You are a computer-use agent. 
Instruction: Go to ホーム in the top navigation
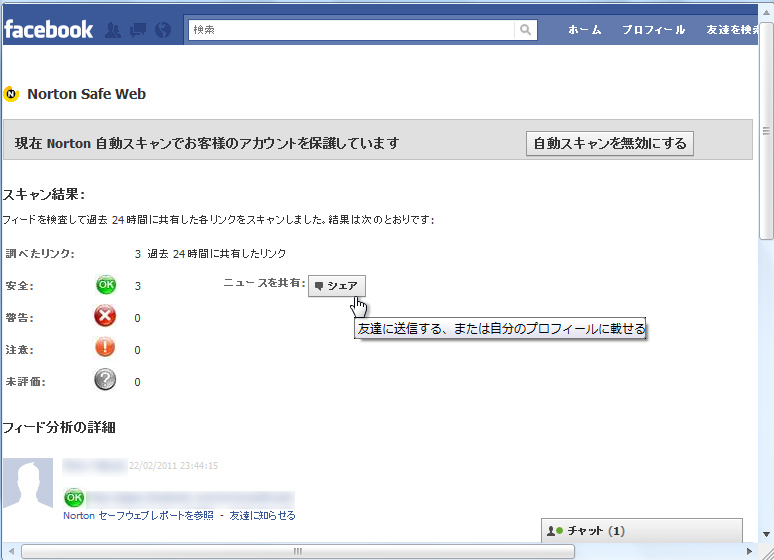pyautogui.click(x=584, y=30)
